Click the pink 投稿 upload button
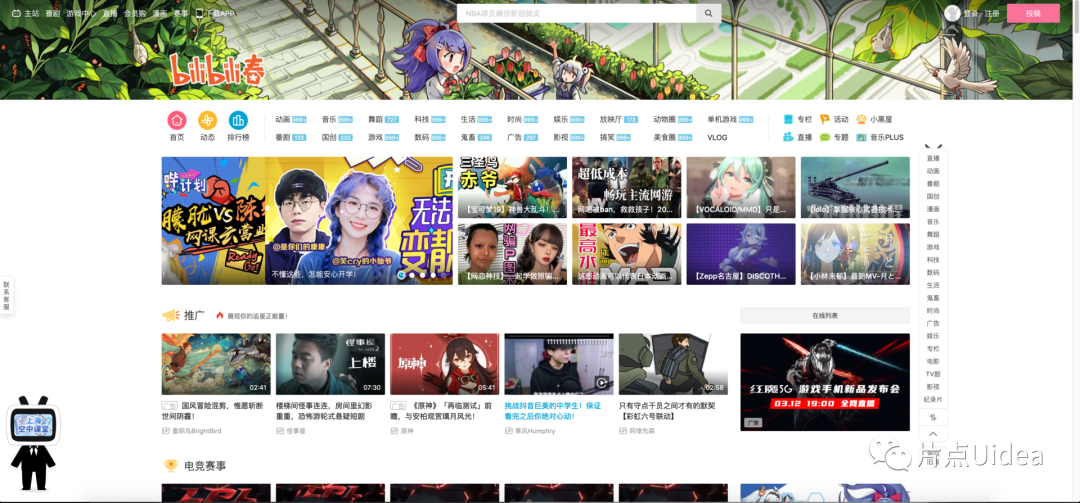Image resolution: width=1080 pixels, height=503 pixels. [x=1033, y=13]
